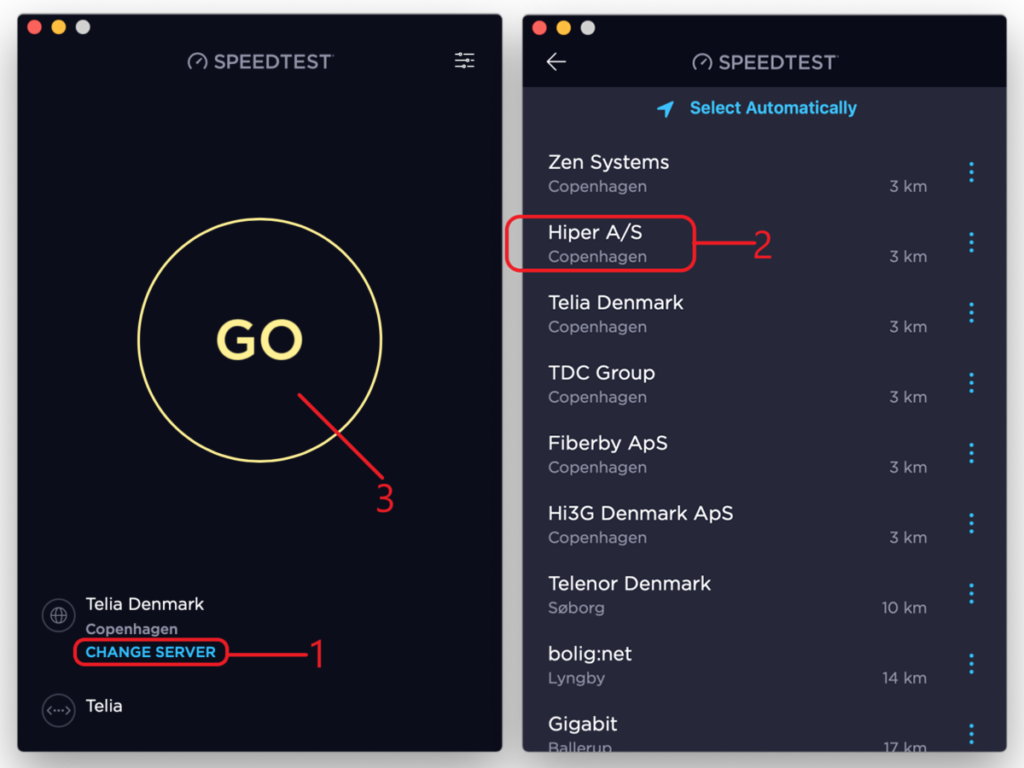Open the settings sliders icon
The width and height of the screenshot is (1024, 768).
coord(465,61)
